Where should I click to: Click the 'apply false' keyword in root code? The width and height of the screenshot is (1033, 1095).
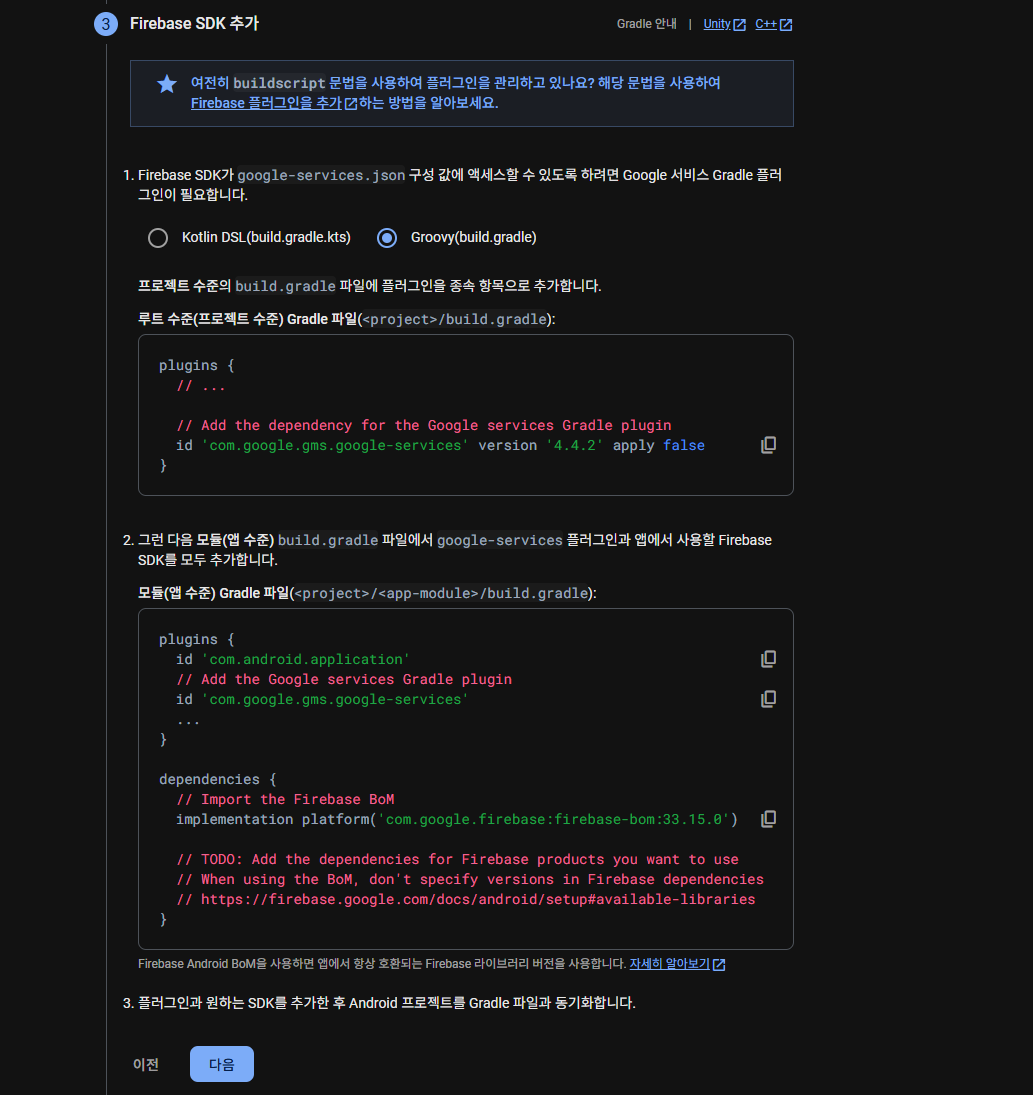click(x=659, y=446)
